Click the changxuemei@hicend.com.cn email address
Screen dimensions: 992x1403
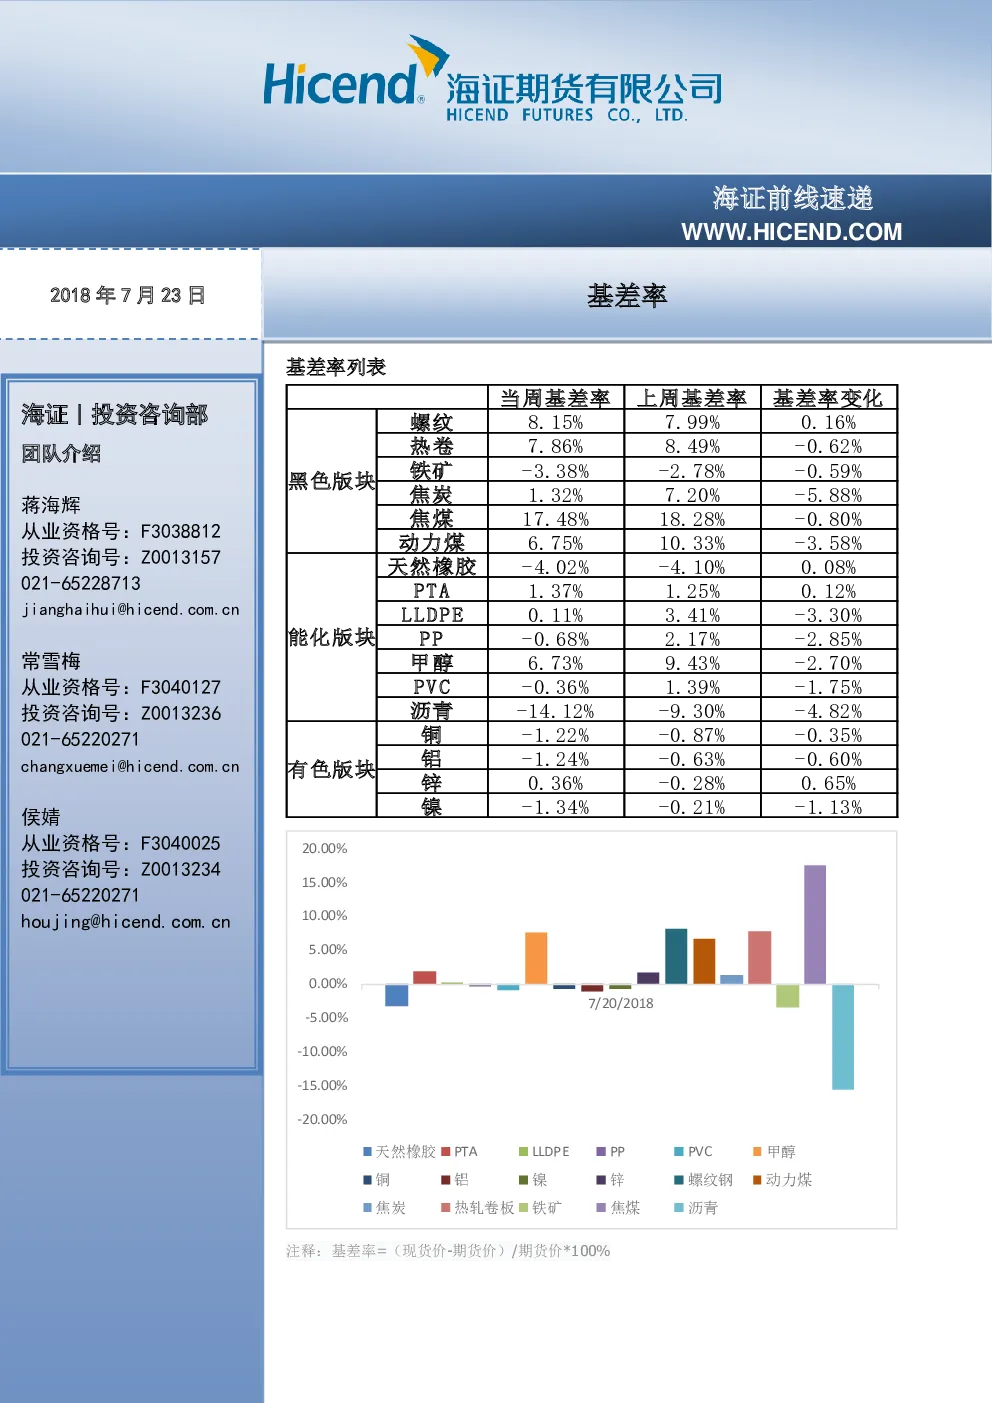coord(130,766)
